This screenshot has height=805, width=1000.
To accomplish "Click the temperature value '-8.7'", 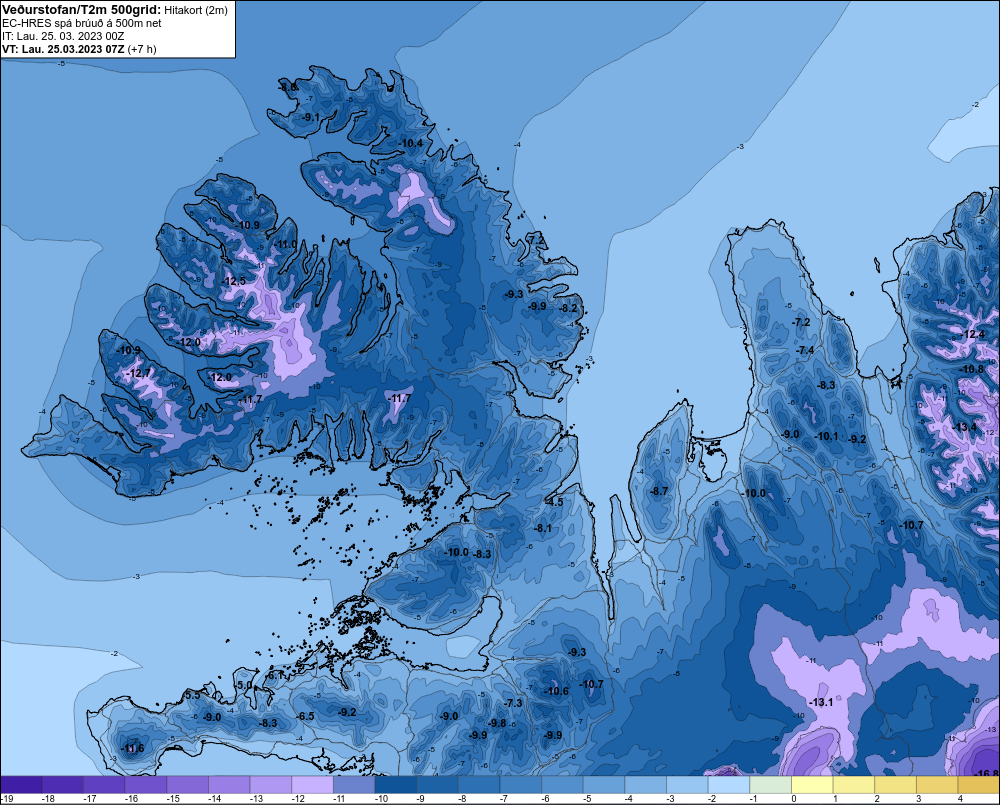I will point(658,491).
